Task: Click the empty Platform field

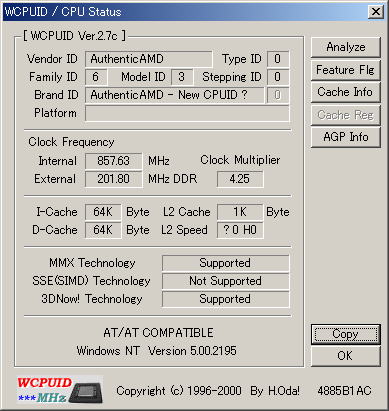Action: [187, 113]
